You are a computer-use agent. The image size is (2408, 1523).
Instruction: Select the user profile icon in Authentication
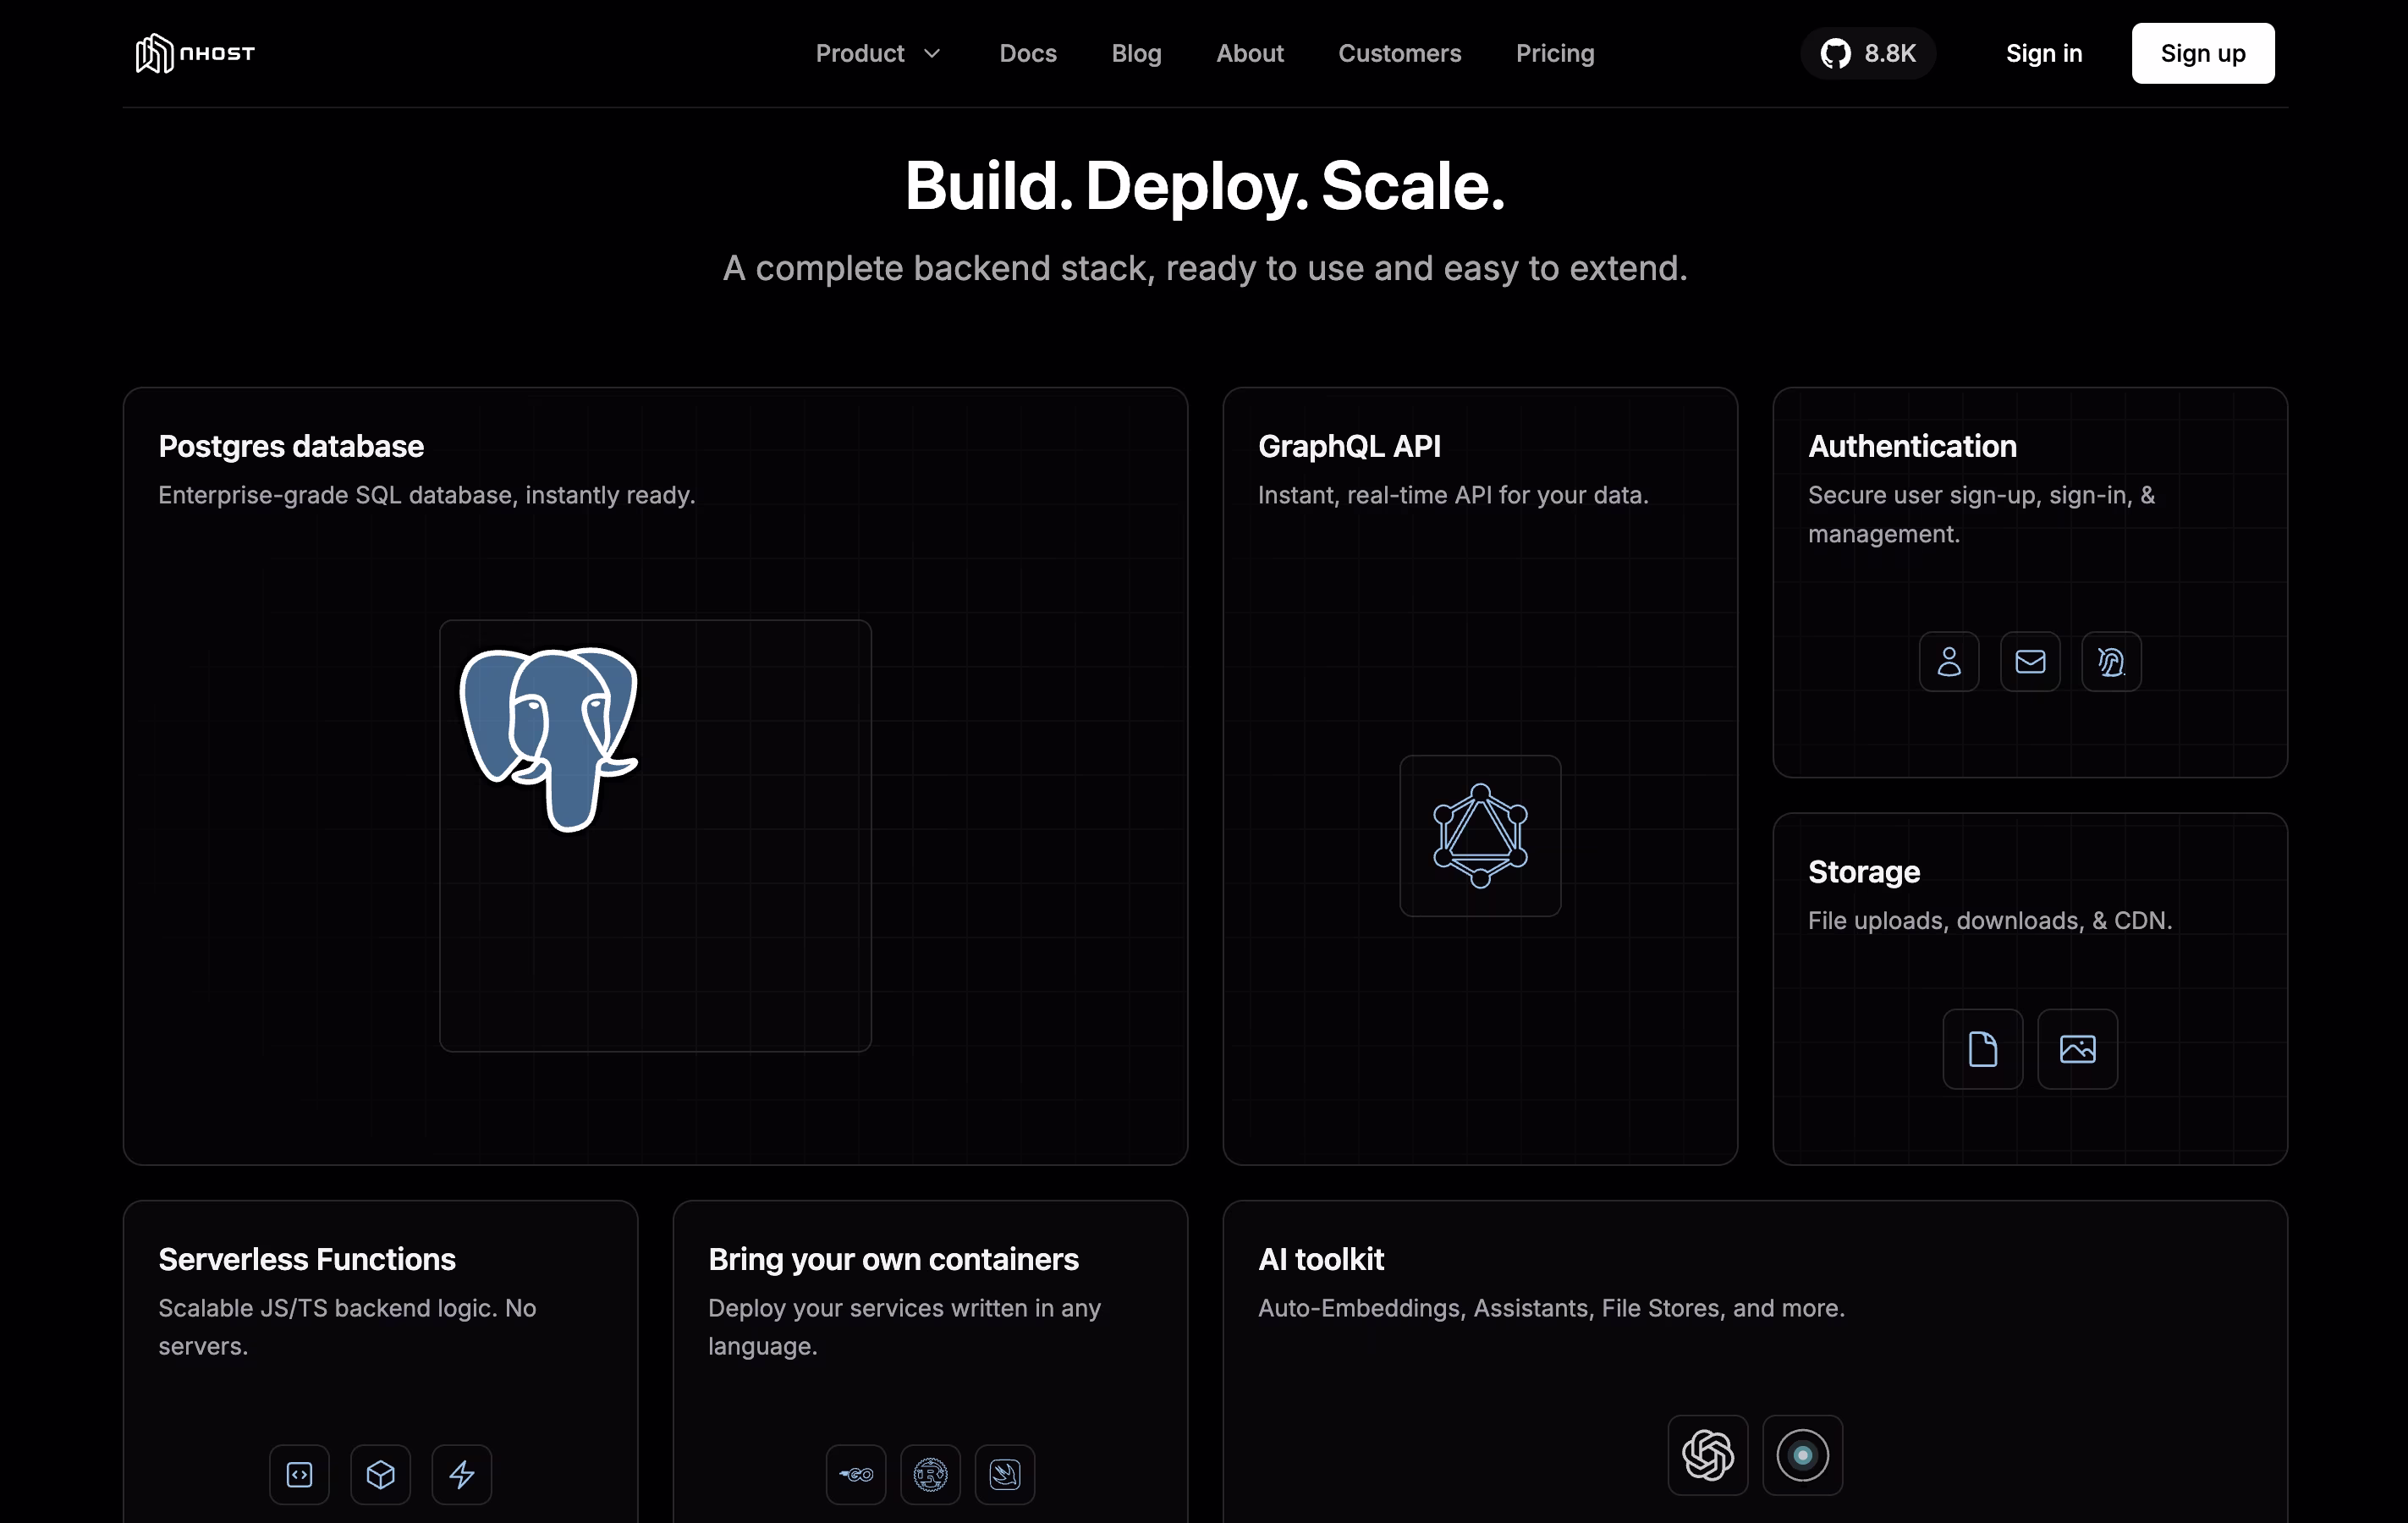pyautogui.click(x=1948, y=661)
